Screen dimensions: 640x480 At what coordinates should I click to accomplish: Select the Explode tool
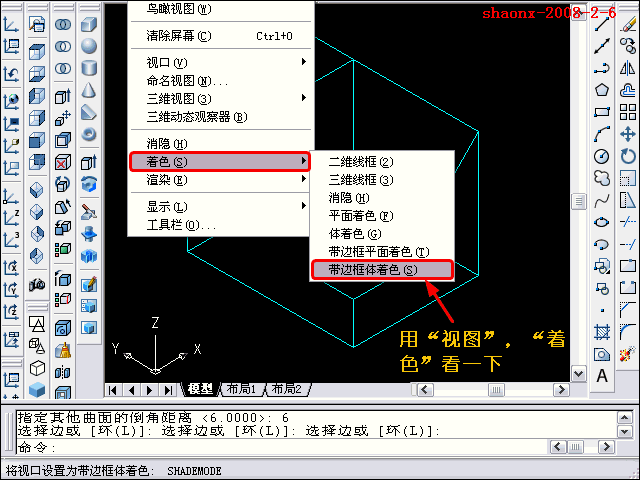(628, 353)
